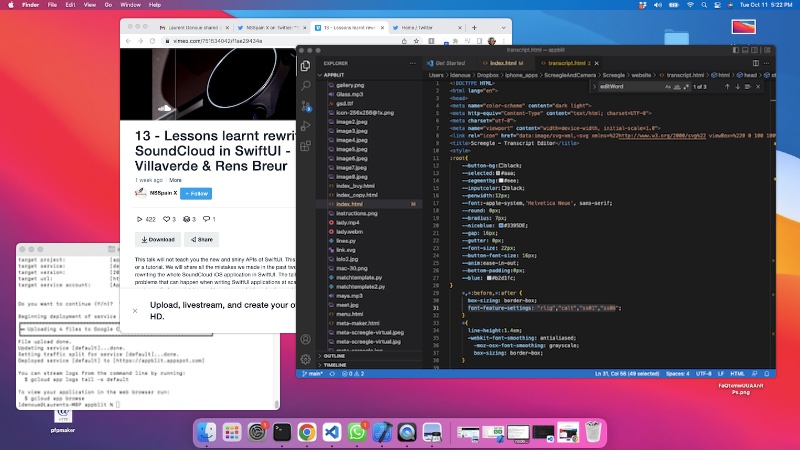Open the Source Control view icon
Screen dimensions: 800x450
(x=306, y=106)
